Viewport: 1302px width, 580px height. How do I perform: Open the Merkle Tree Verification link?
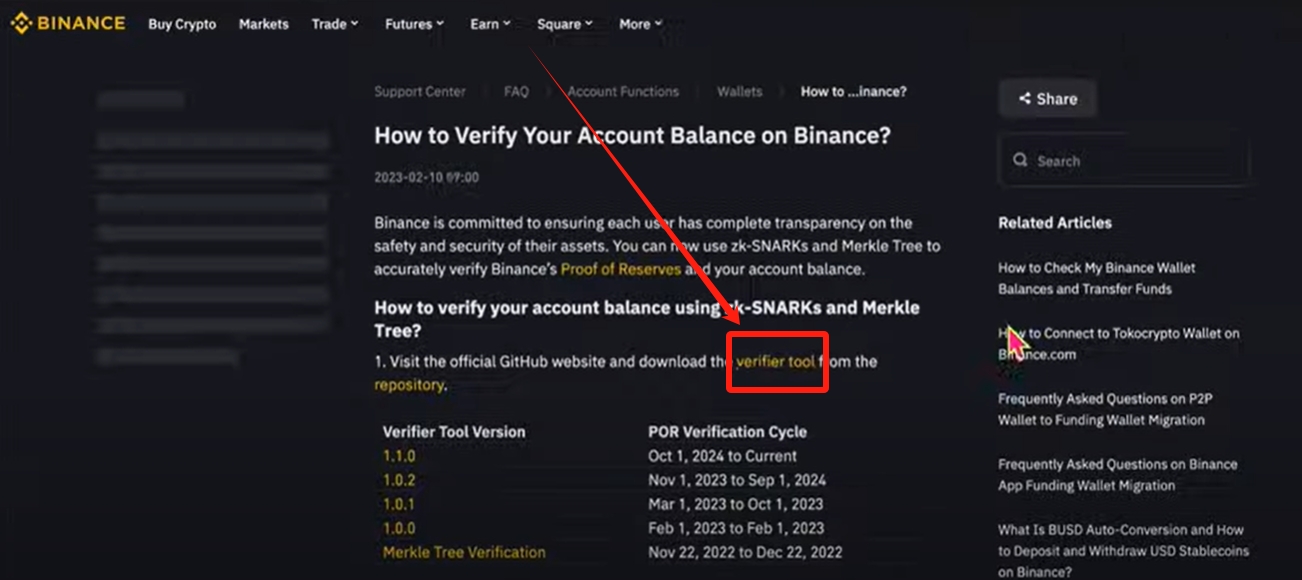(x=464, y=552)
